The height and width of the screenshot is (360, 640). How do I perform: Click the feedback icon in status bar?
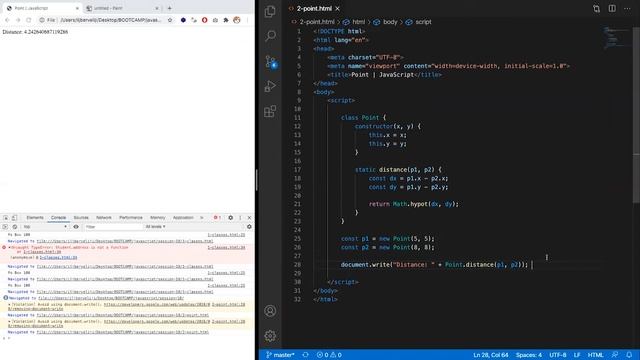click(615, 355)
